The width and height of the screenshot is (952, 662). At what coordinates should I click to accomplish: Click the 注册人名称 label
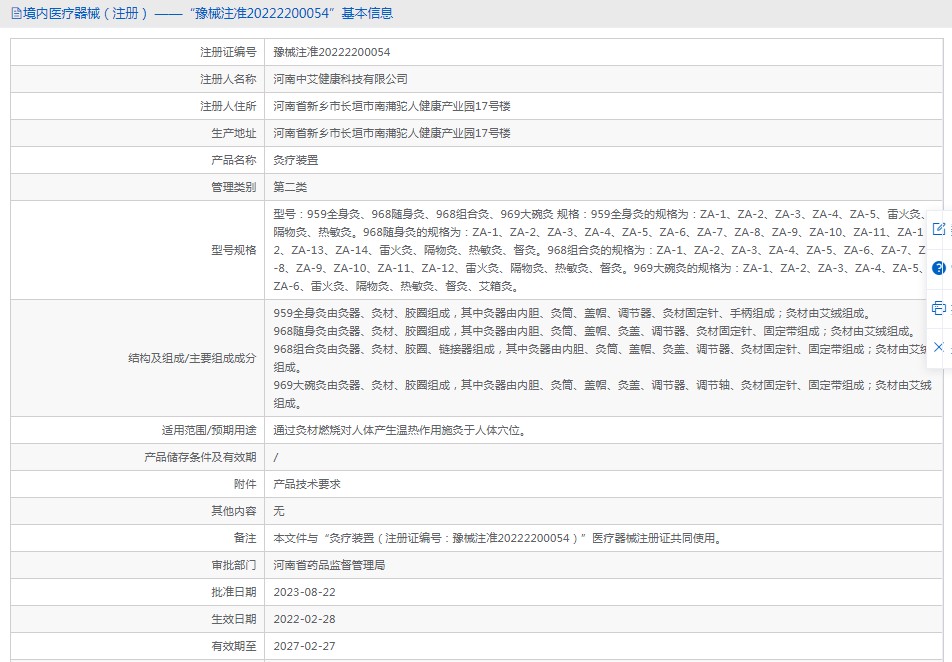coord(228,79)
